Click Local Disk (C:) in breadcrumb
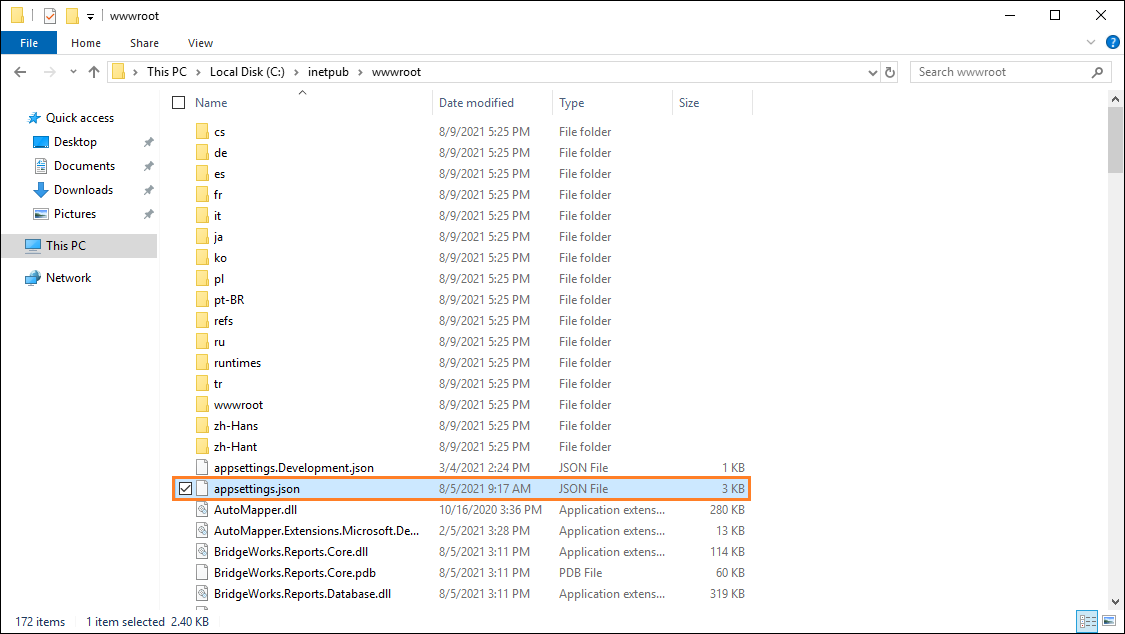1125x634 pixels. [x=246, y=71]
